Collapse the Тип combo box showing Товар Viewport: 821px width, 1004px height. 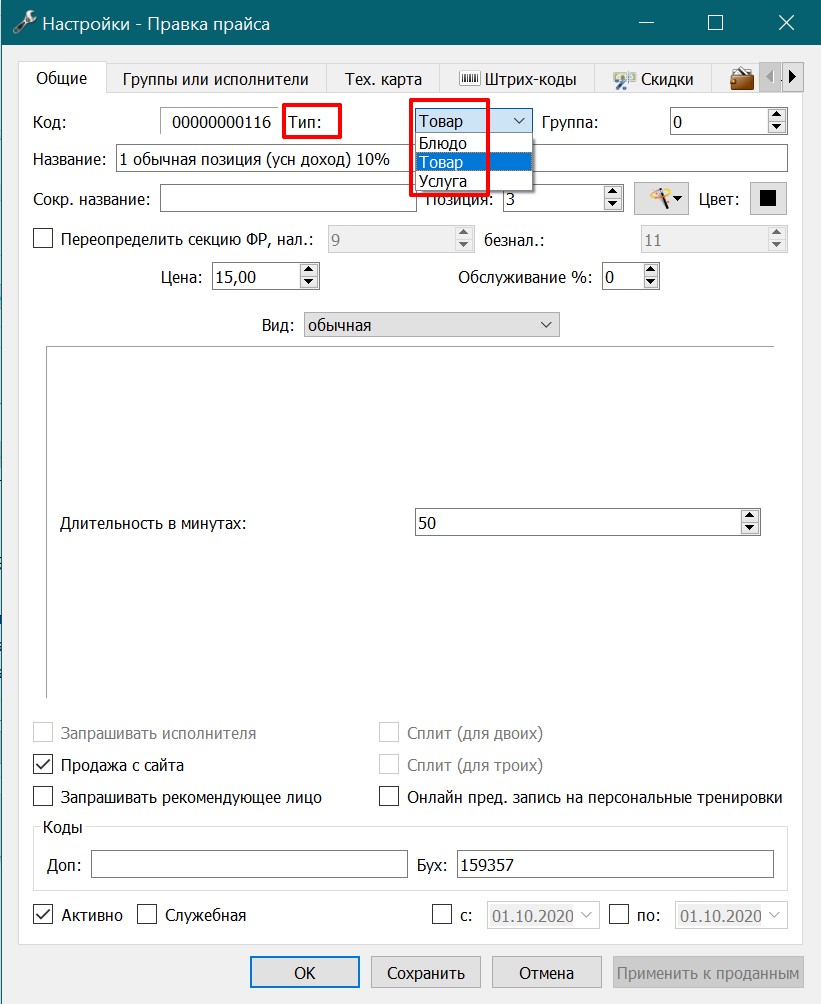click(474, 120)
